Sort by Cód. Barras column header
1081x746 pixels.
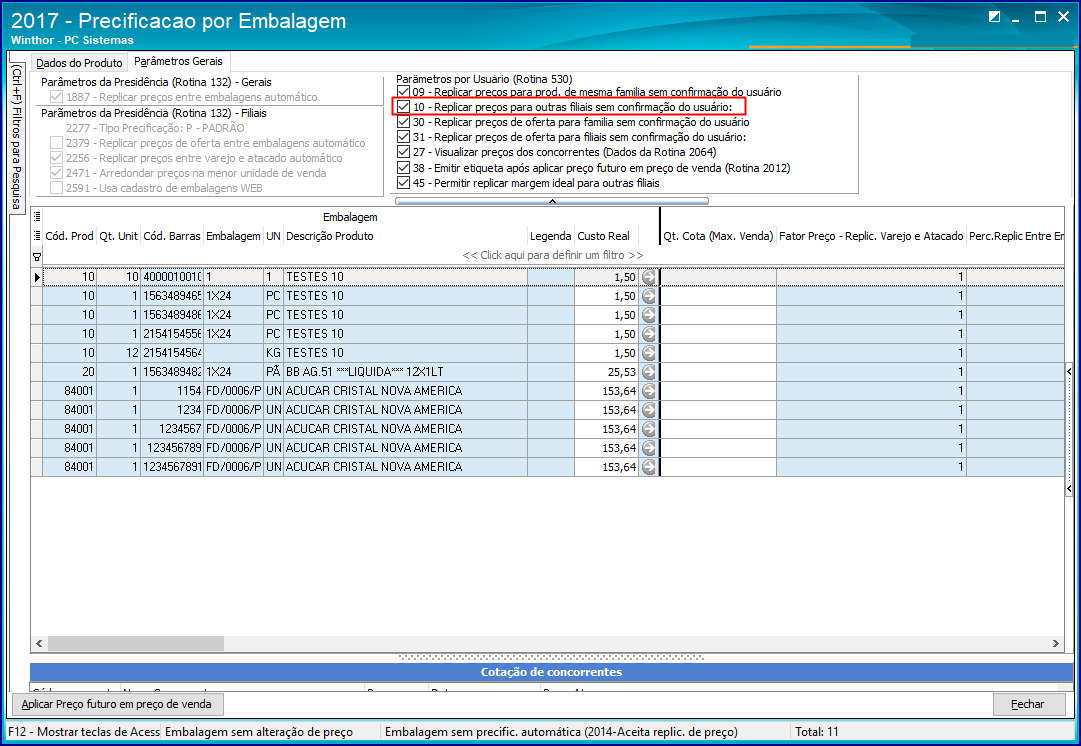pyautogui.click(x=172, y=236)
